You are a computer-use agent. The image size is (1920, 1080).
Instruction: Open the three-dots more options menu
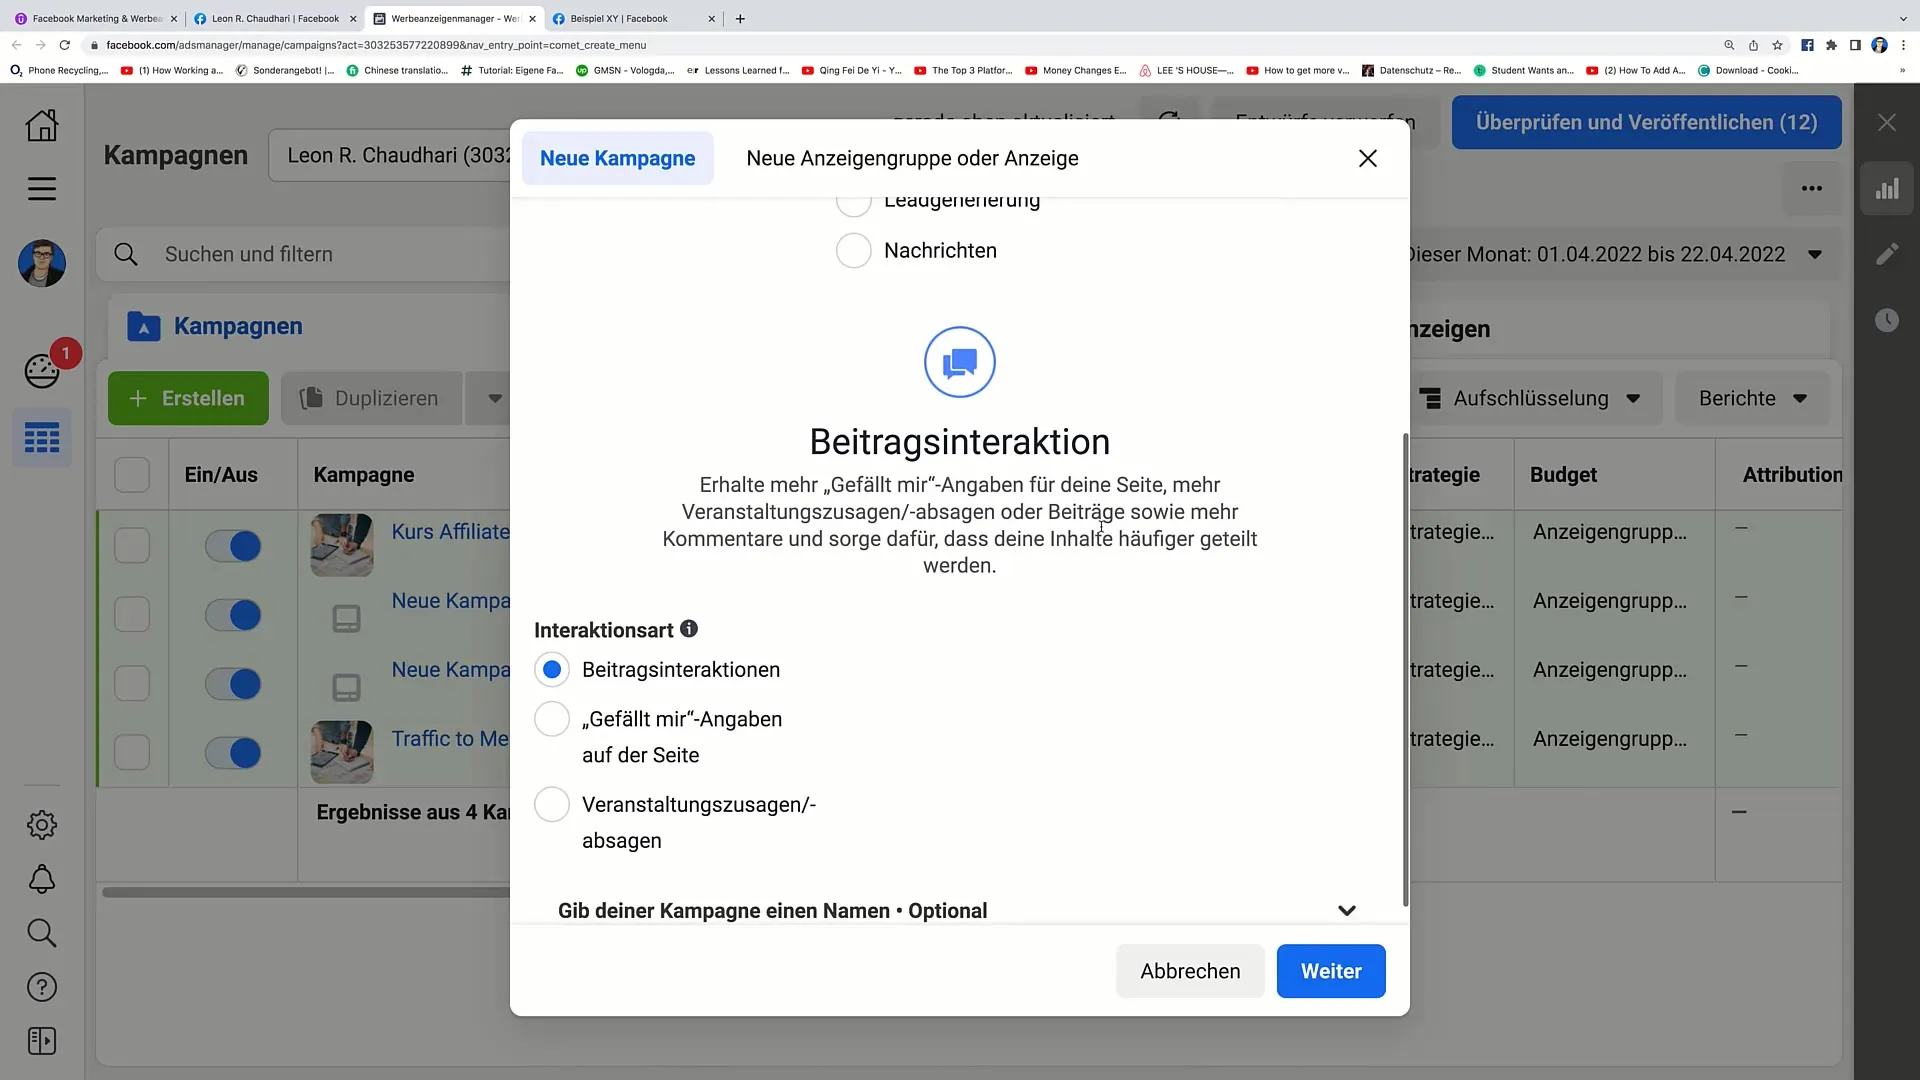pos(1812,188)
